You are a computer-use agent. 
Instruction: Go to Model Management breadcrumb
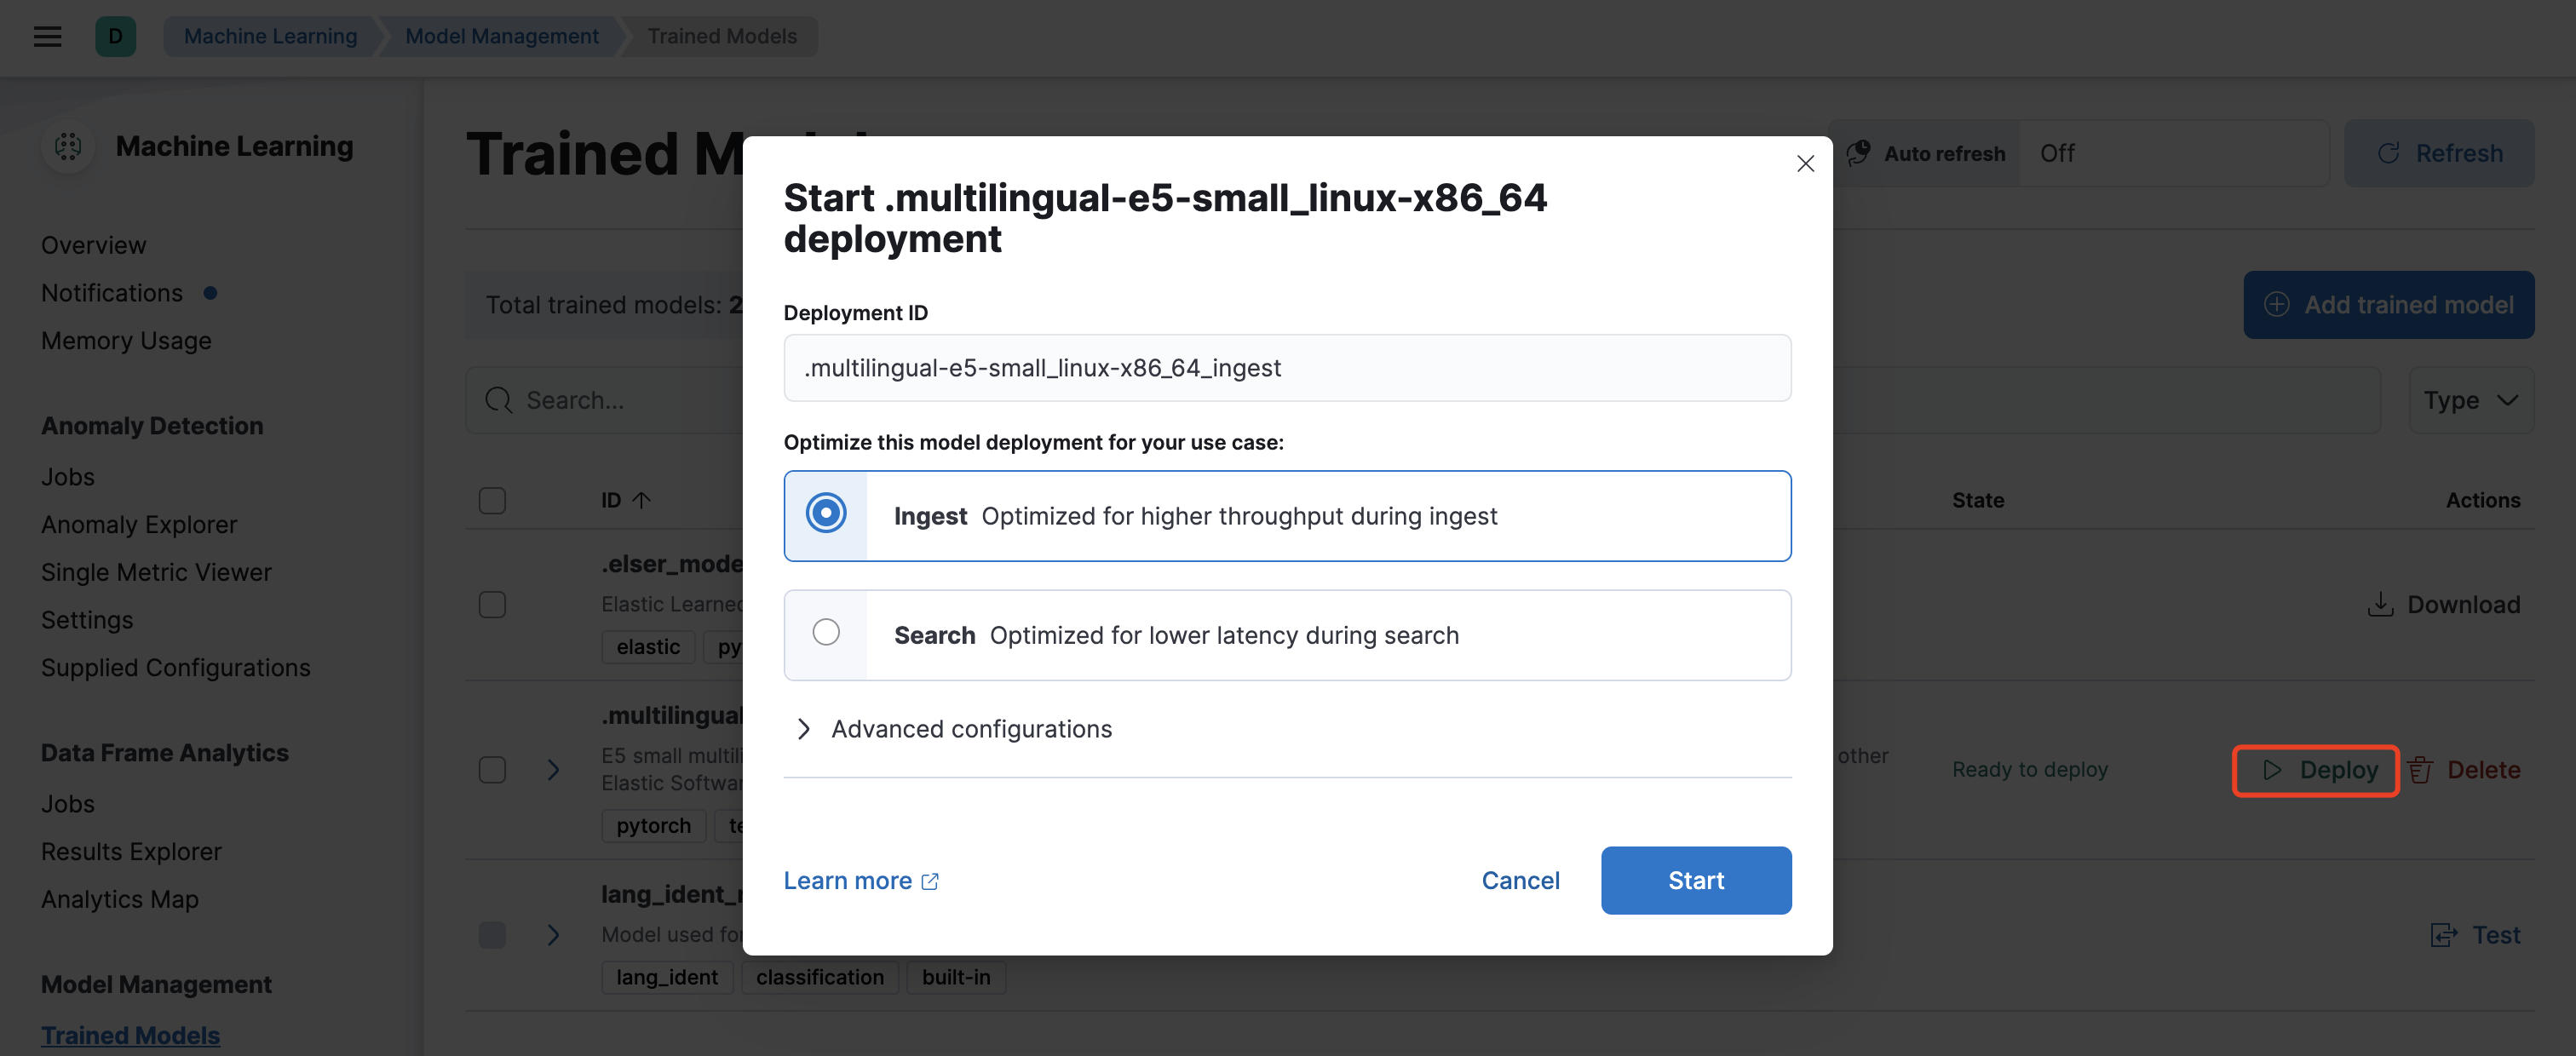coord(501,37)
